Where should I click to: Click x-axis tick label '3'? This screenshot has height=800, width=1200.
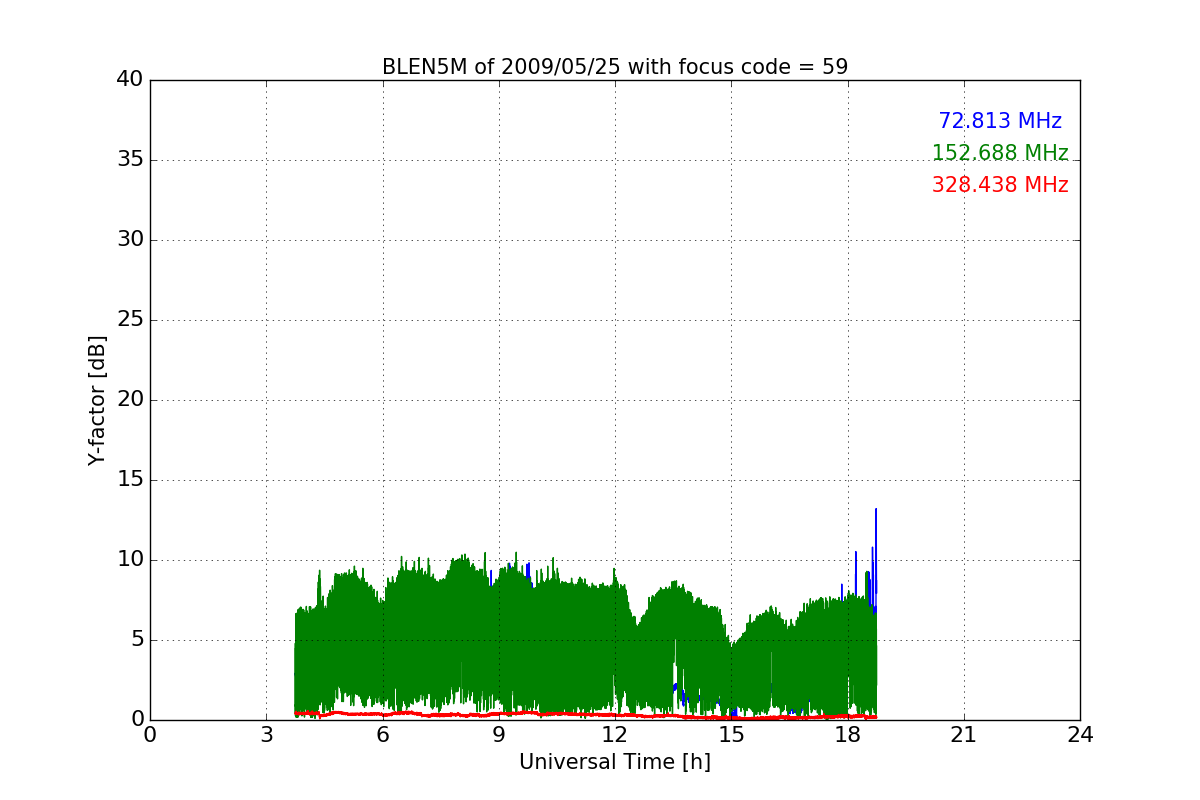[266, 735]
